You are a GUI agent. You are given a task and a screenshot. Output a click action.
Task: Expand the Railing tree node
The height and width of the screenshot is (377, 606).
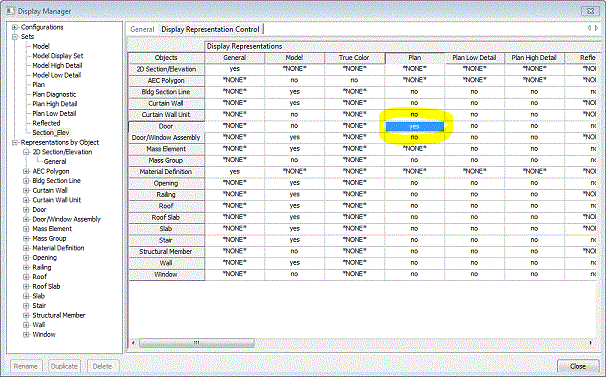(26, 268)
